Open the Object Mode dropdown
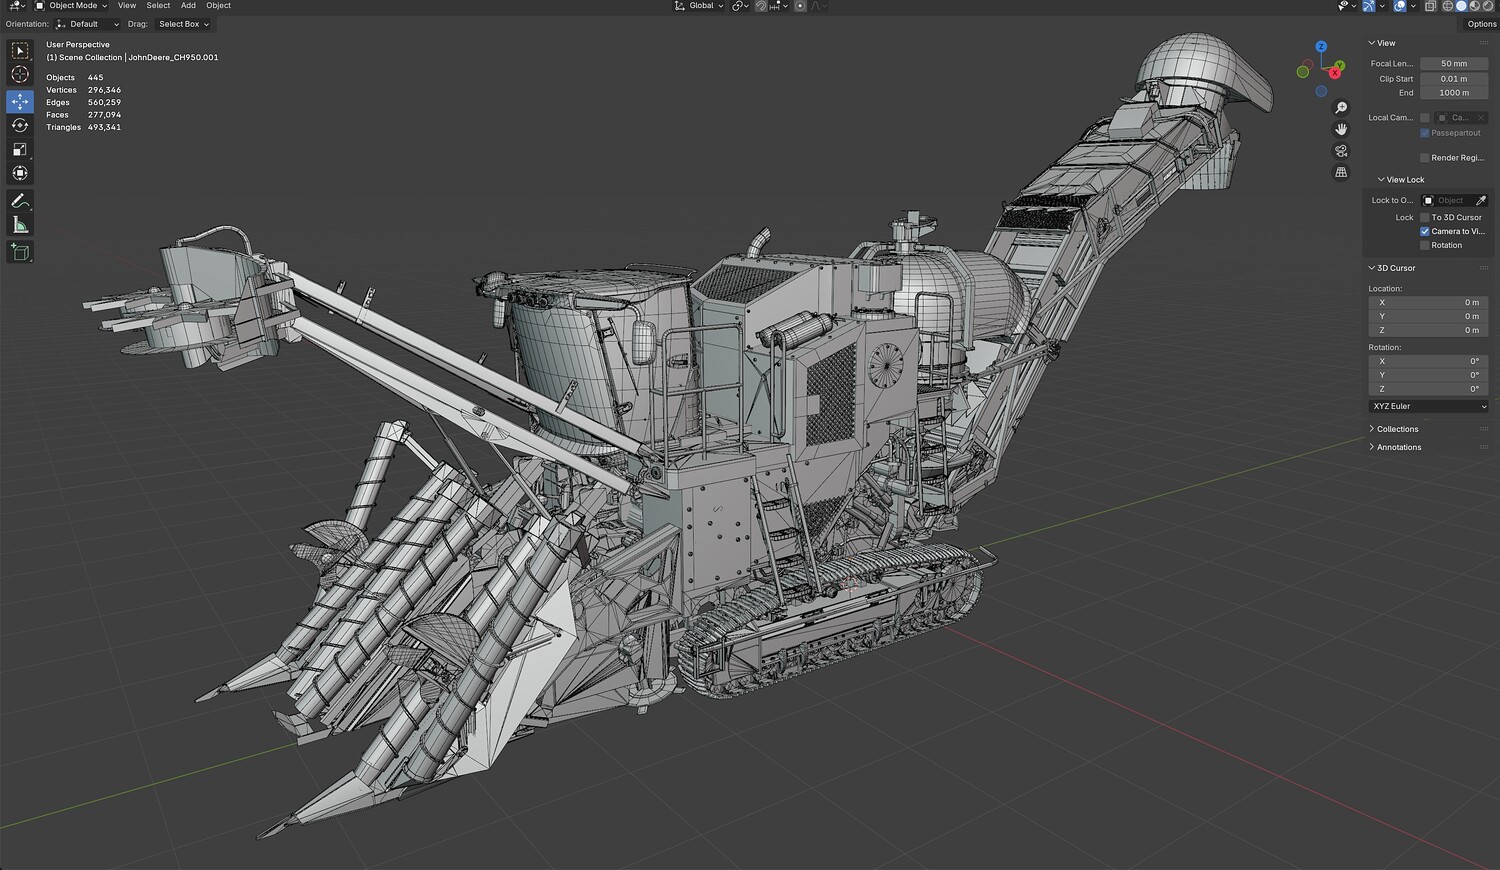 72,6
